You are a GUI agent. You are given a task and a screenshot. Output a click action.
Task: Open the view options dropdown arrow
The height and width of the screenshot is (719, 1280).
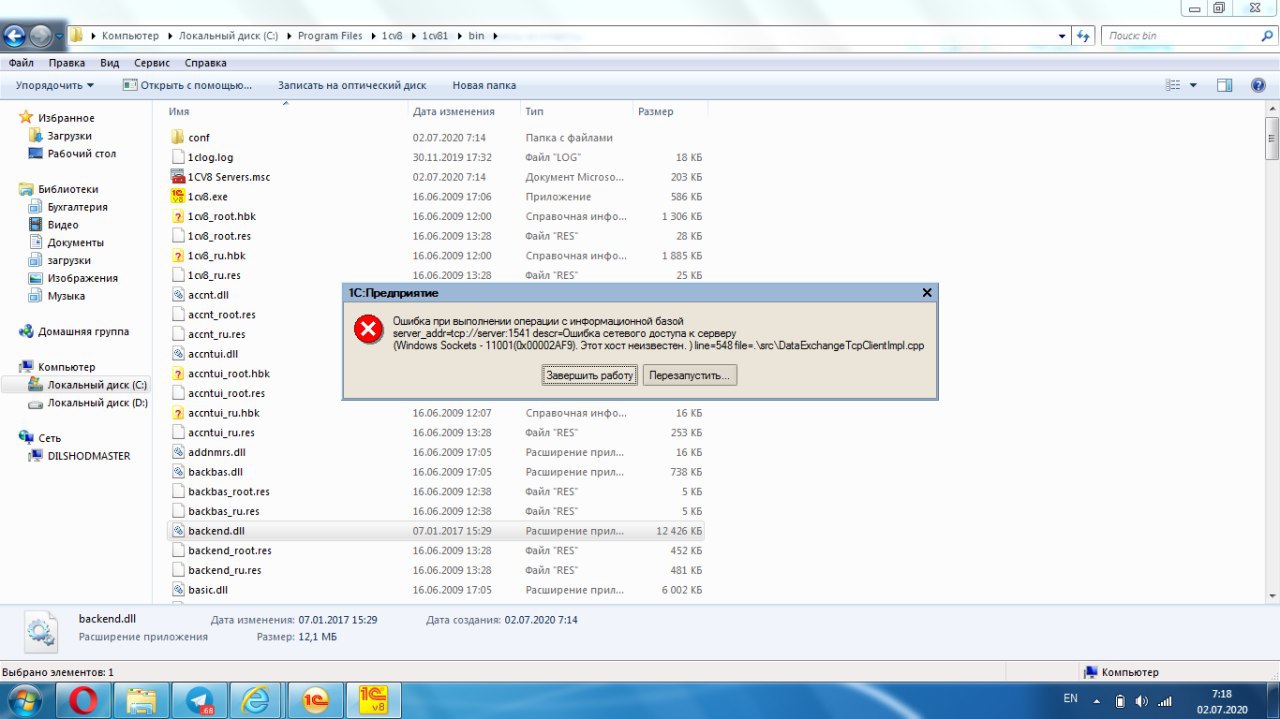pyautogui.click(x=1193, y=86)
